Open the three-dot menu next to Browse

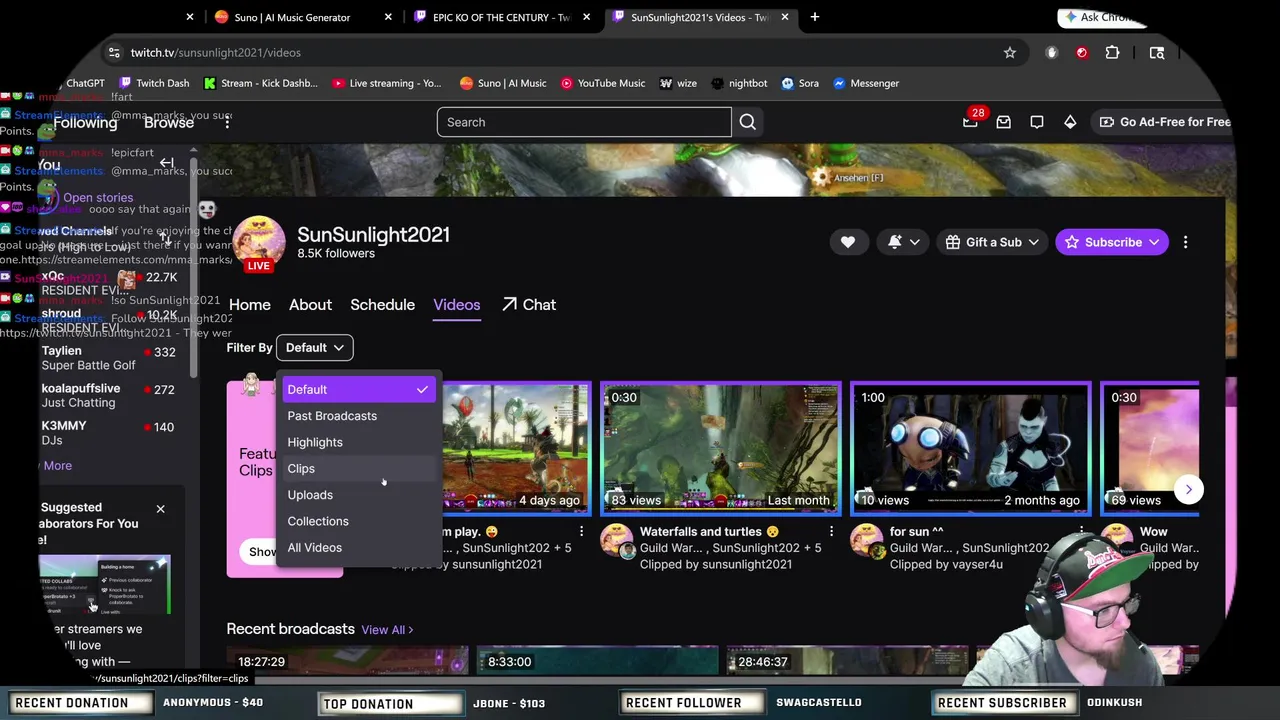[227, 121]
